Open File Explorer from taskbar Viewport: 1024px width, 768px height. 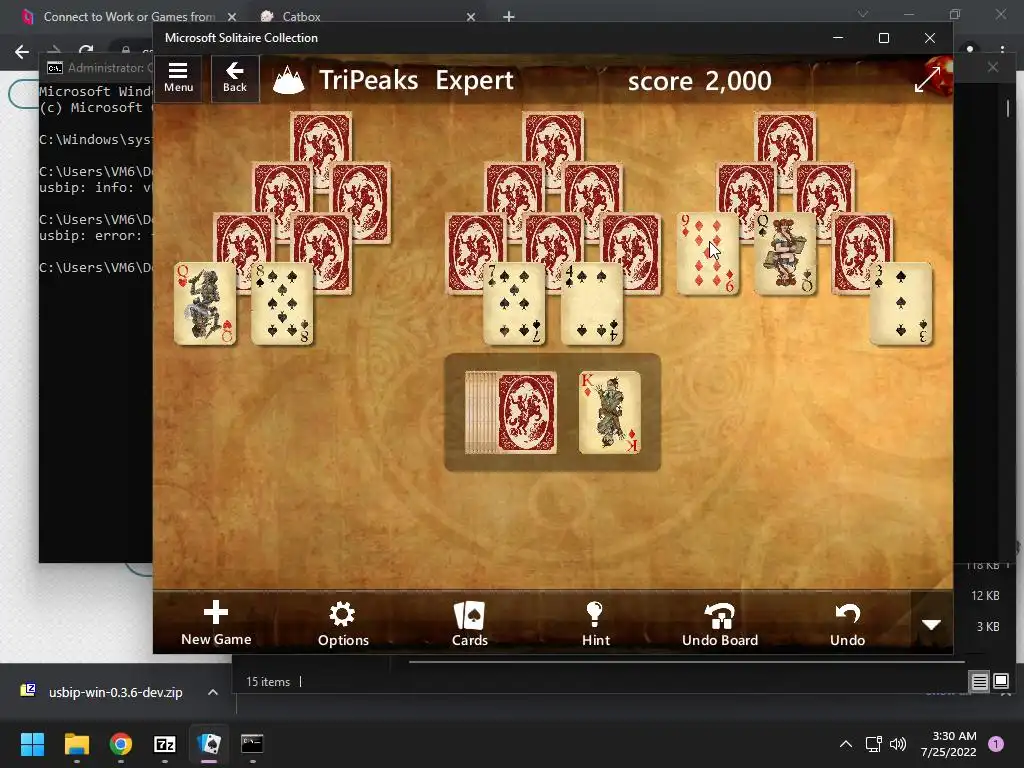click(76, 744)
